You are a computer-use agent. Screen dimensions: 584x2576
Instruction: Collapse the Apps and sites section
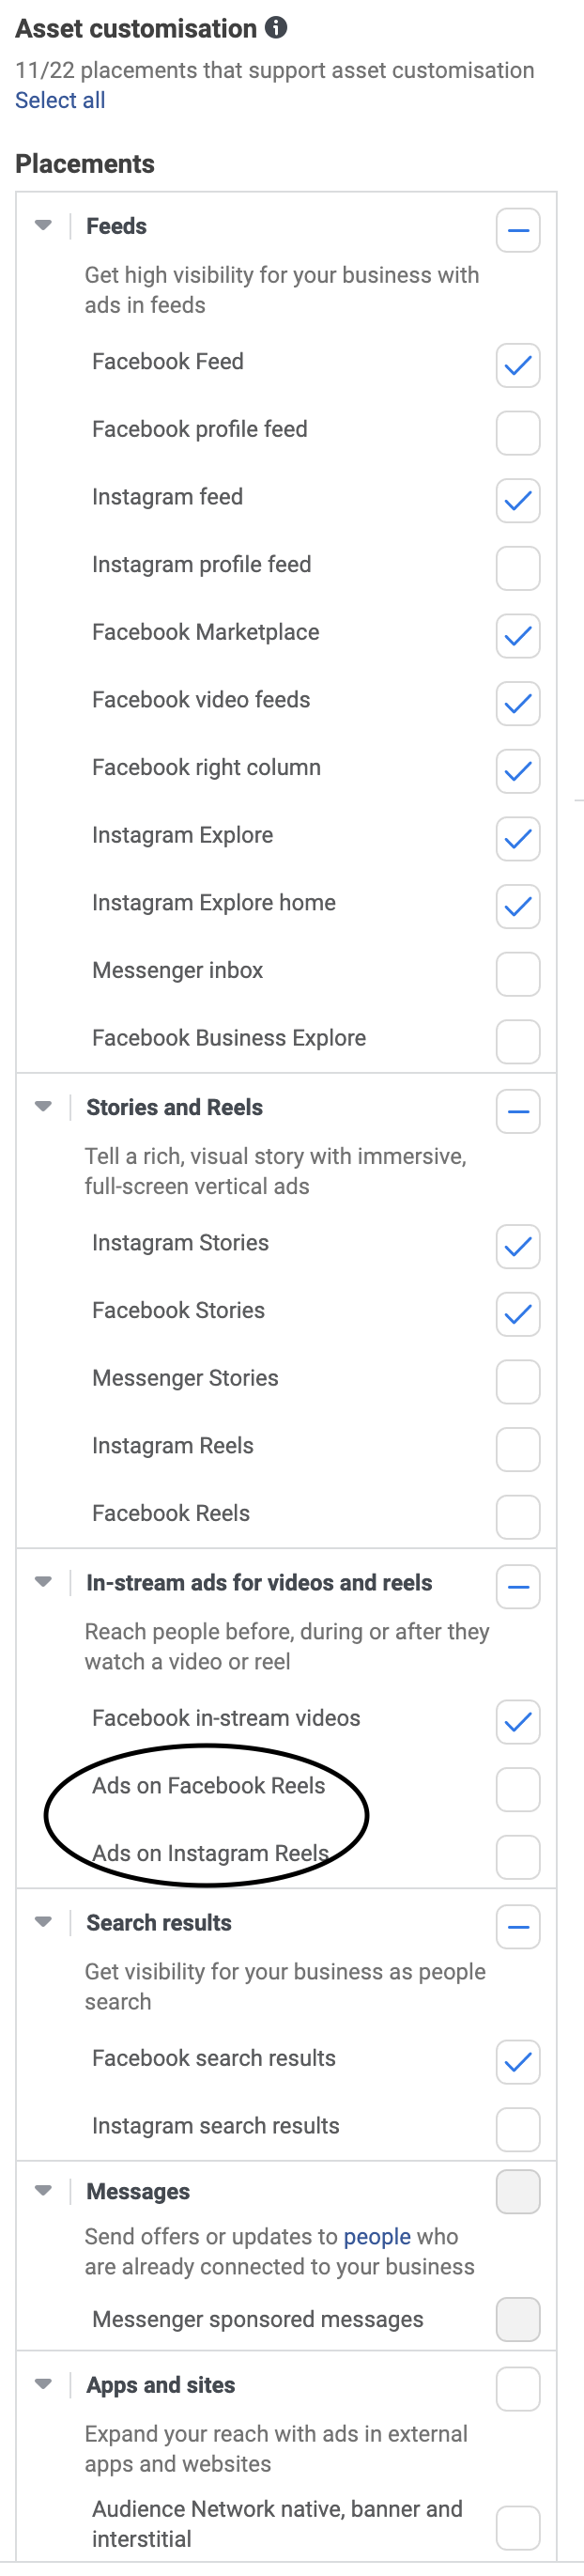coord(43,2384)
